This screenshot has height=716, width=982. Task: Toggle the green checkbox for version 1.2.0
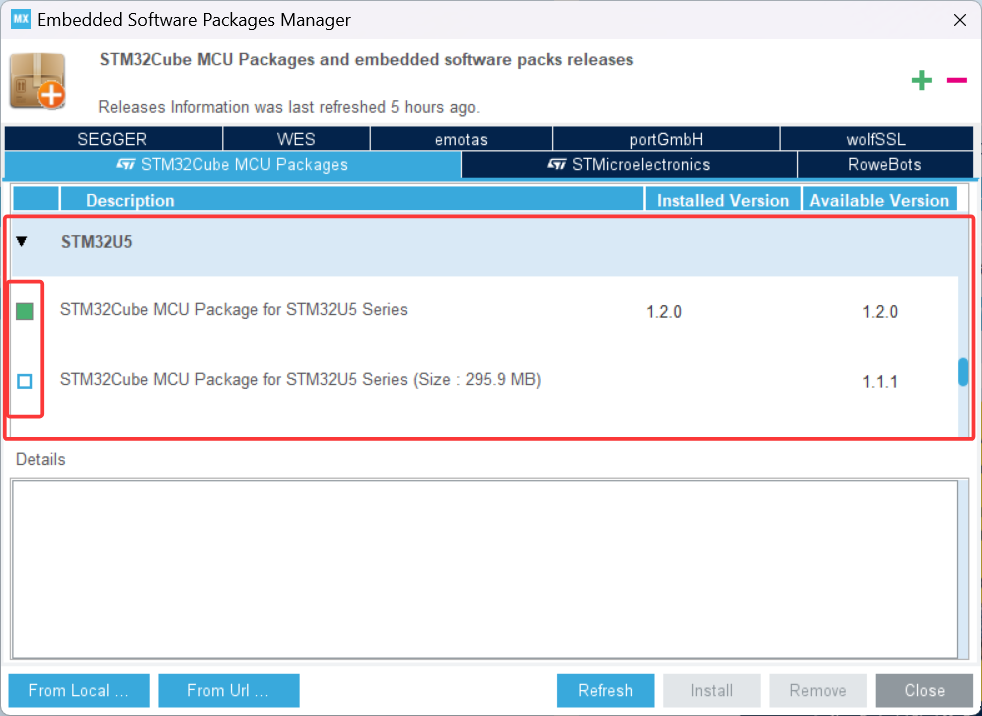tap(24, 311)
